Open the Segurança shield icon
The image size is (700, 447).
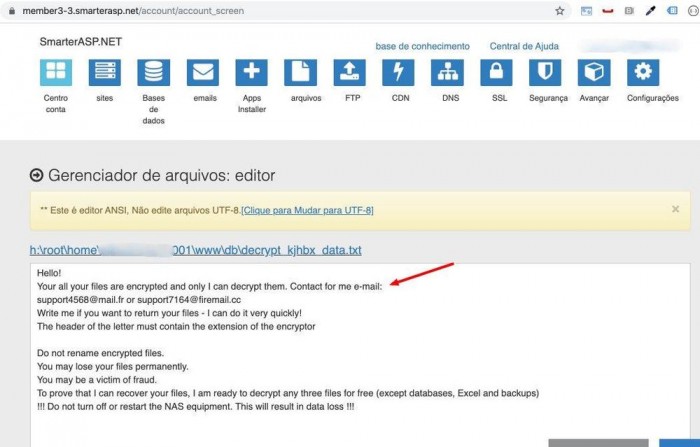click(545, 72)
